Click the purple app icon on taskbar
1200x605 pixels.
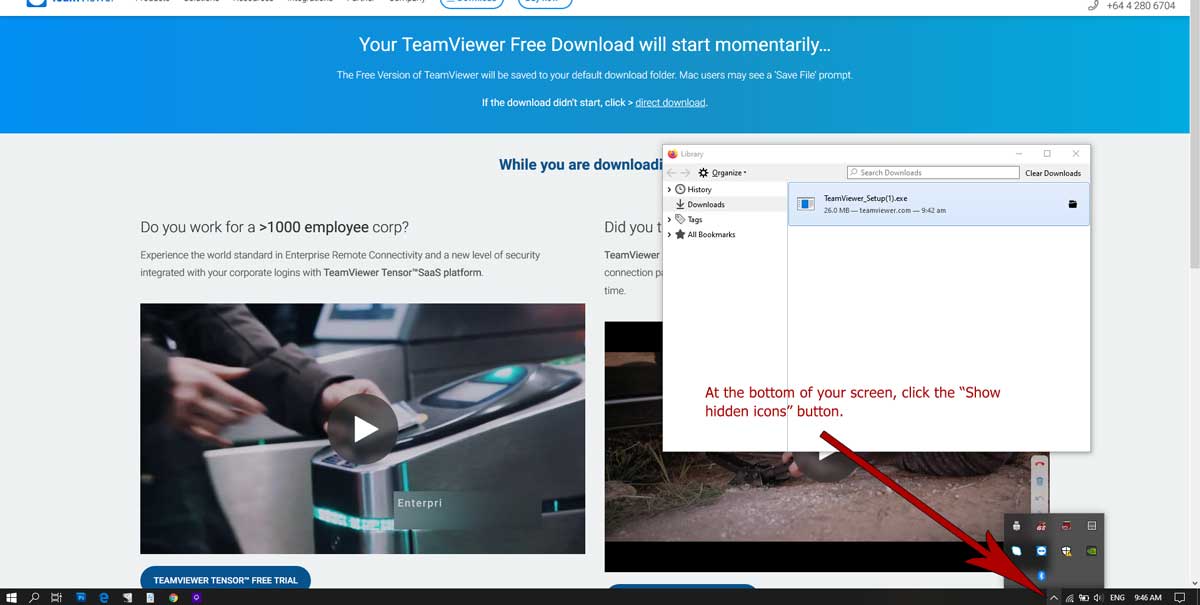[196, 597]
